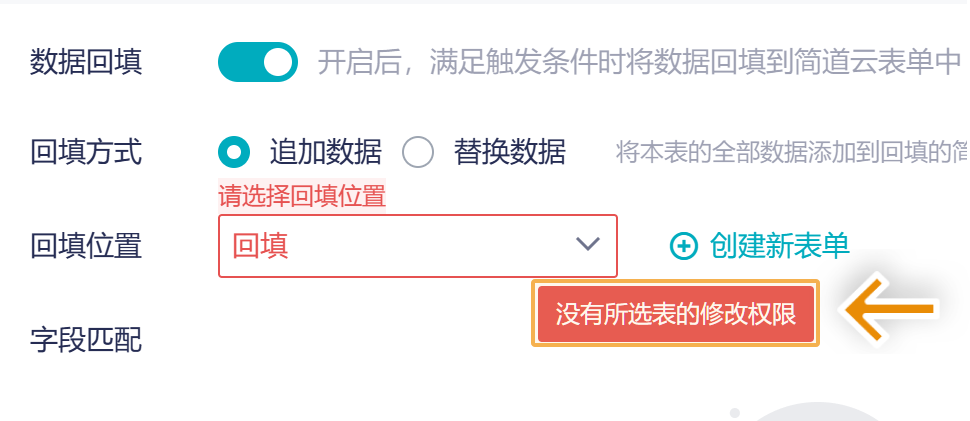This screenshot has height=421, width=970.
Task: Click the orange arrow pointing at error
Action: click(x=890, y=312)
